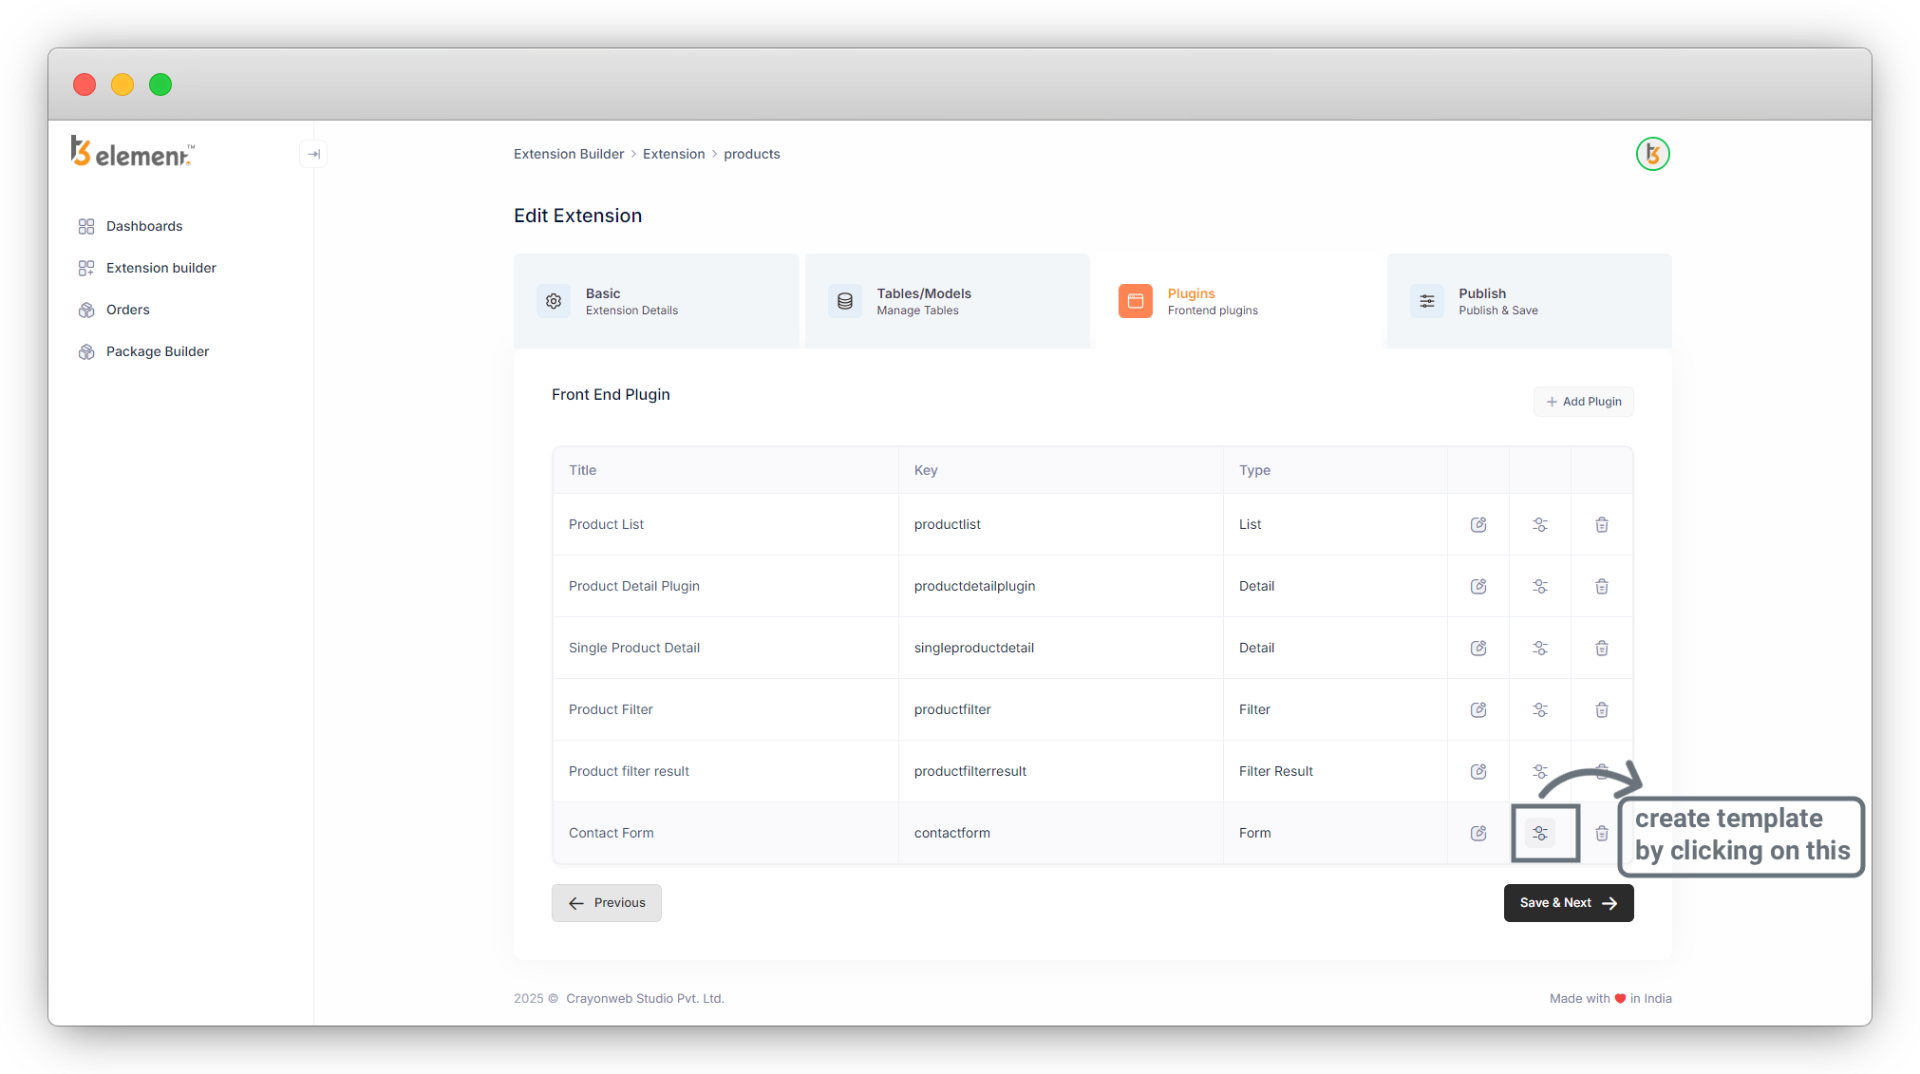Image resolution: width=1920 pixels, height=1074 pixels.
Task: Select Package Builder from sidebar
Action: (157, 352)
